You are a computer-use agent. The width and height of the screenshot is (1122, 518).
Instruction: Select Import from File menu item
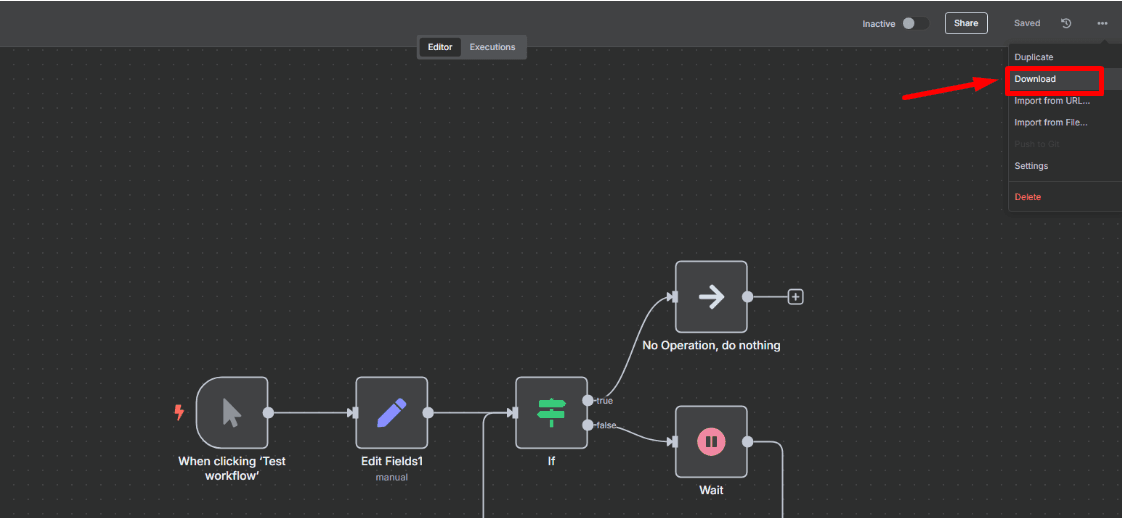point(1050,123)
